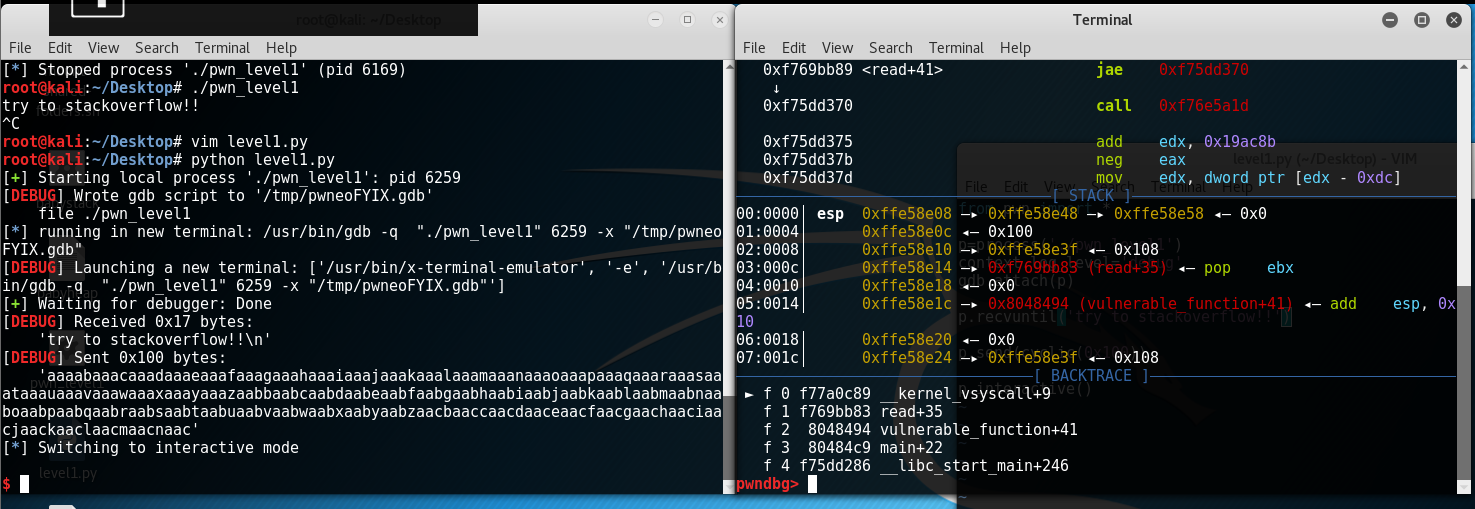The image size is (1475, 509).
Task: Click the '[ BACKTRACE ]' section header
Action: 1092,376
